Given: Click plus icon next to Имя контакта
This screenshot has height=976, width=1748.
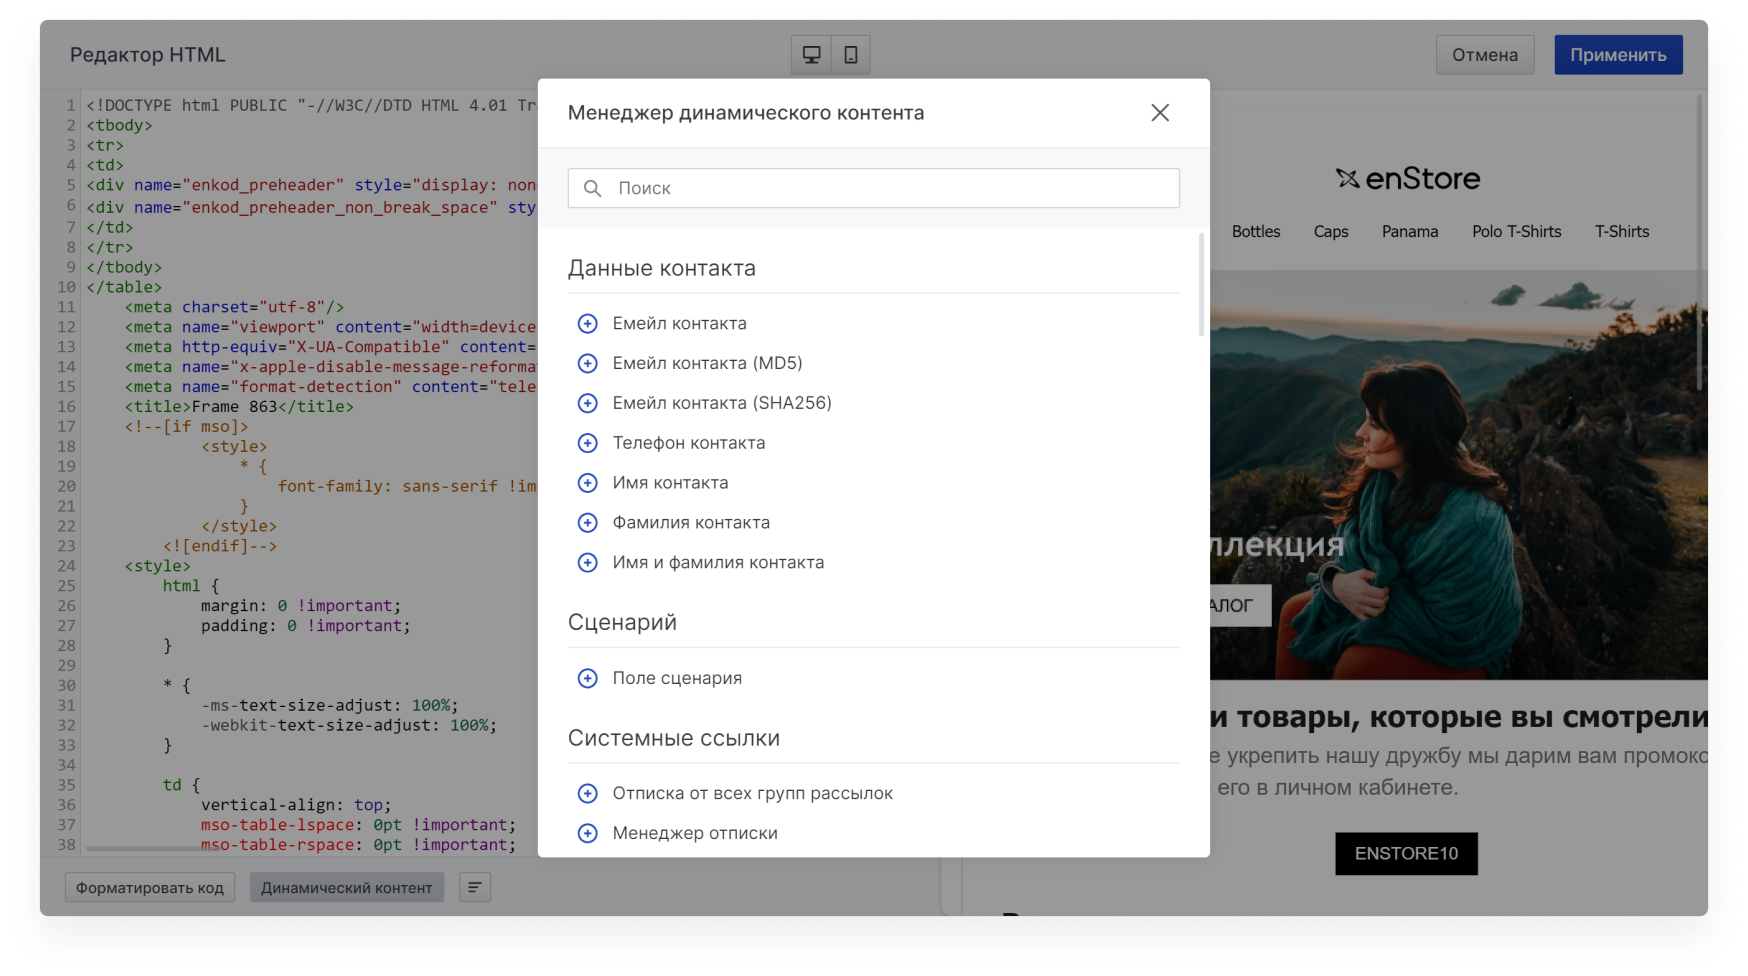Looking at the screenshot, I should tap(588, 483).
